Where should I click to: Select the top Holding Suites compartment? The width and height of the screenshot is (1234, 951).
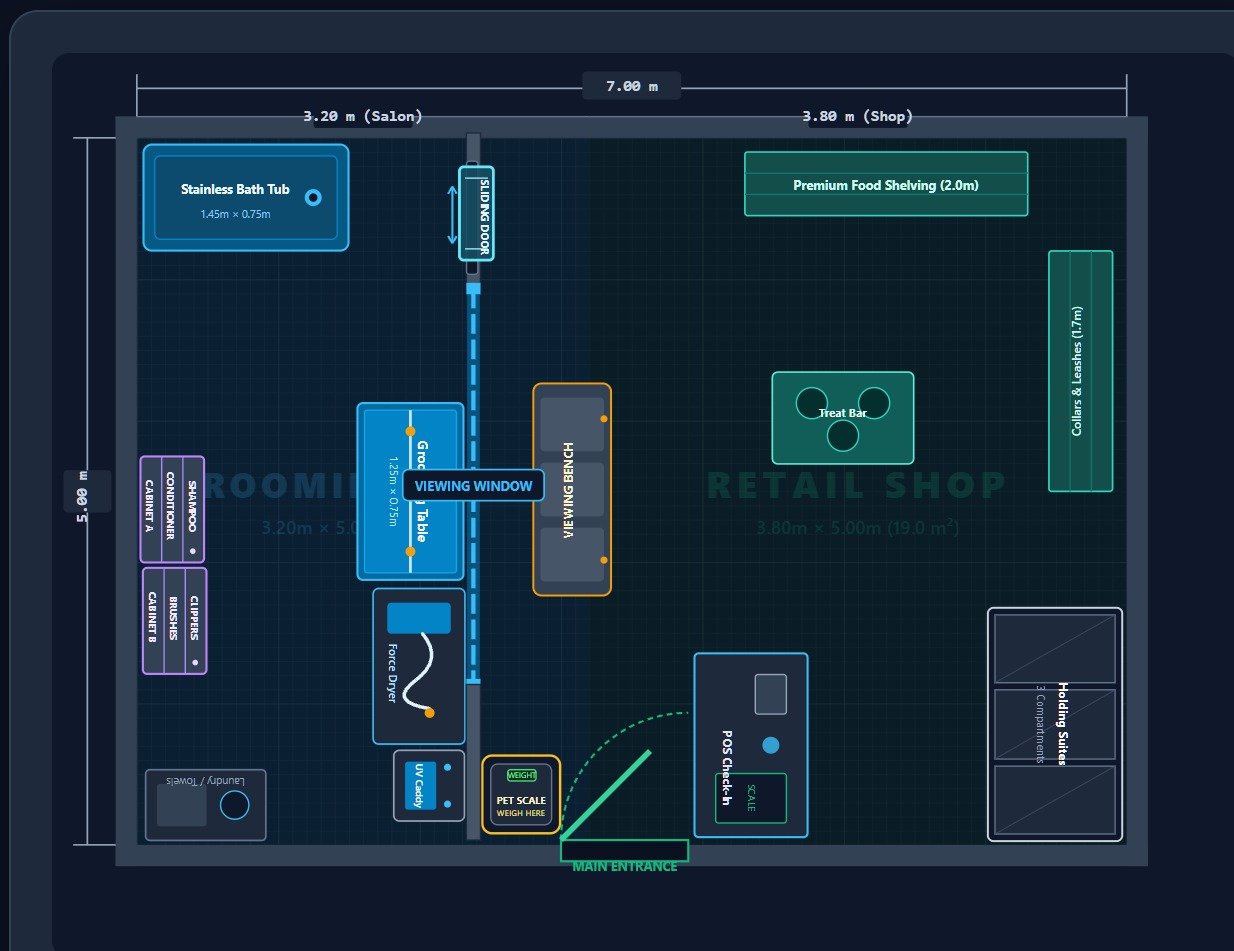click(x=1055, y=649)
